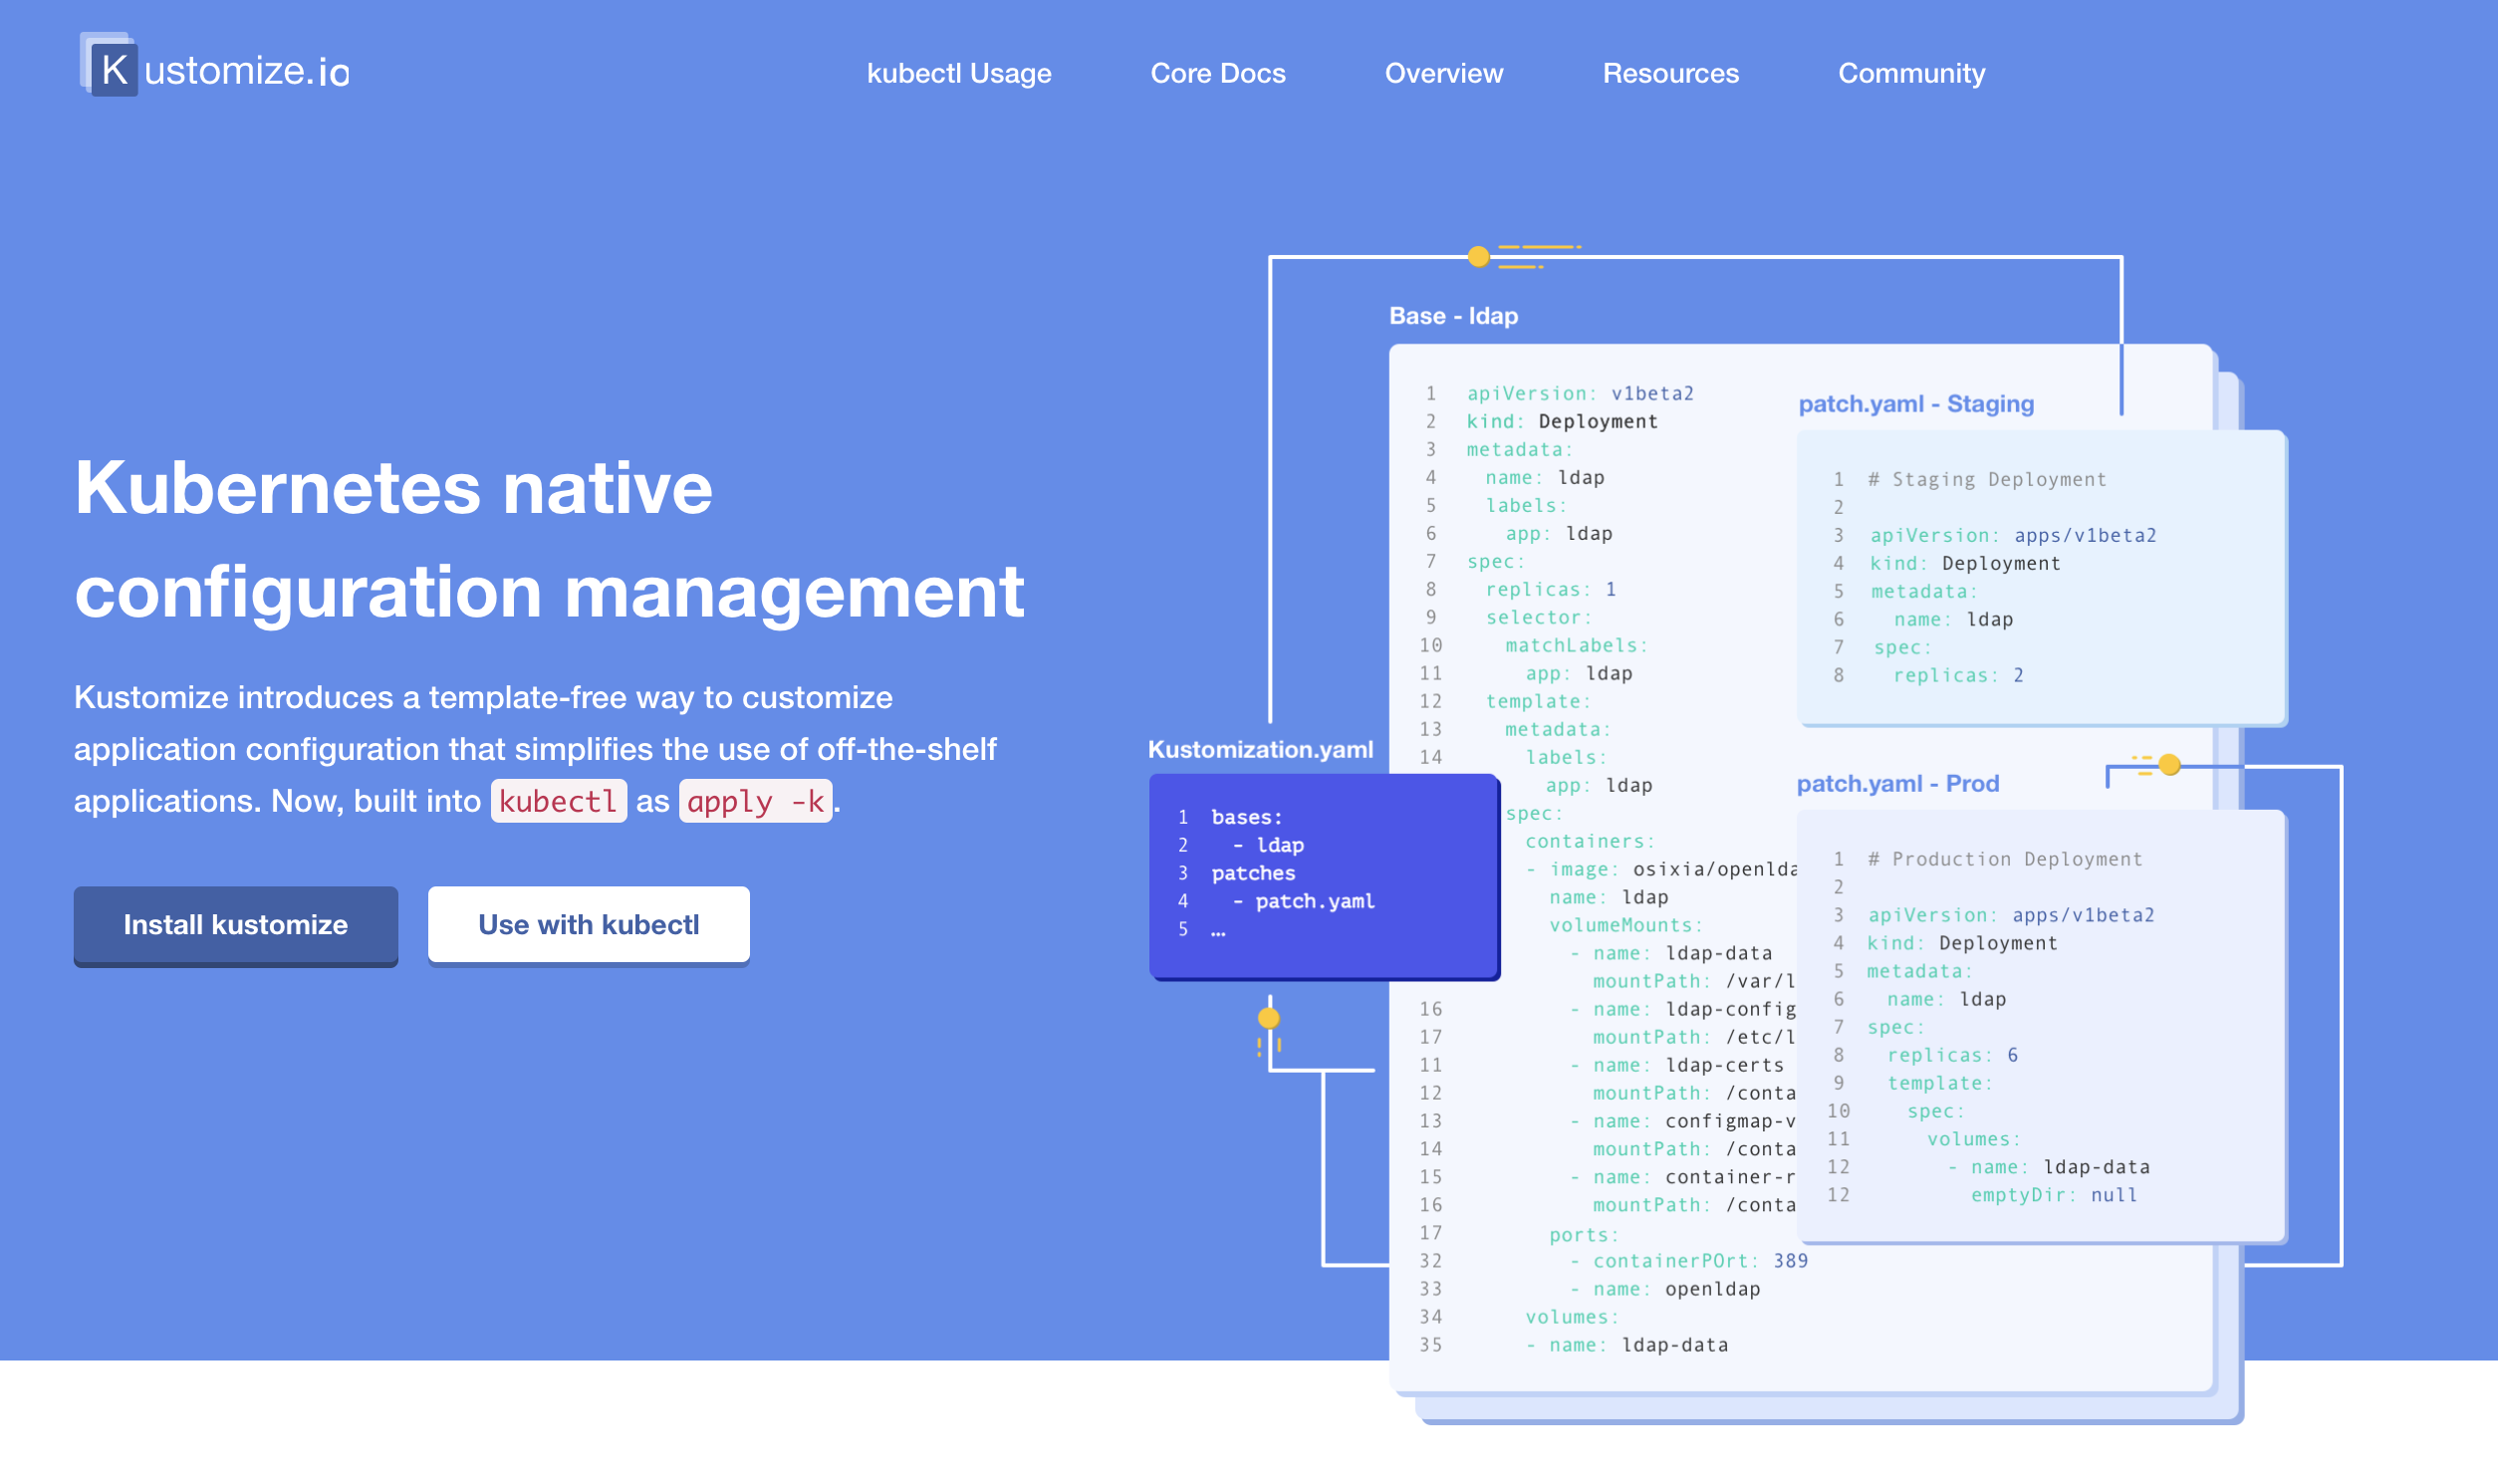Click the ustomize.io site title text
Image resolution: width=2498 pixels, height=1484 pixels.
tap(246, 71)
